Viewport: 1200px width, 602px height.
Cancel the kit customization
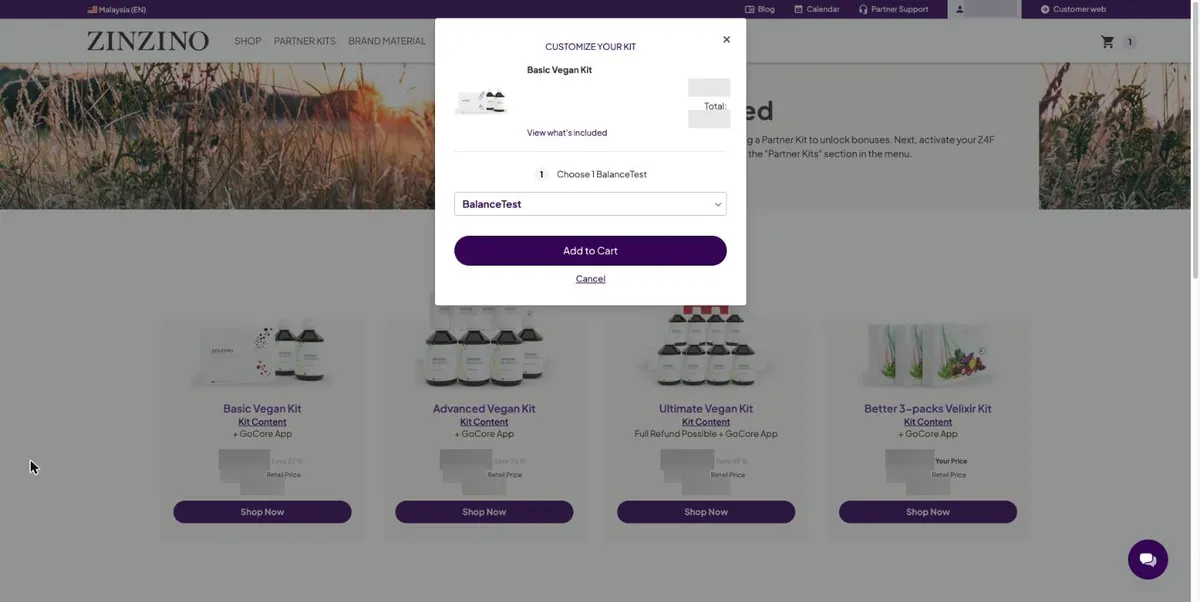[590, 279]
